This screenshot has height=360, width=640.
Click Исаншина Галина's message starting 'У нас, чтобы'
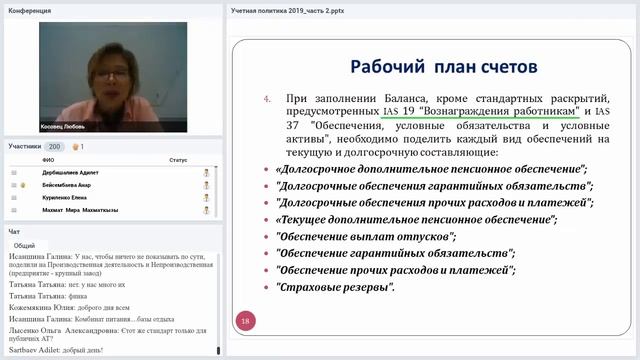coord(111,265)
